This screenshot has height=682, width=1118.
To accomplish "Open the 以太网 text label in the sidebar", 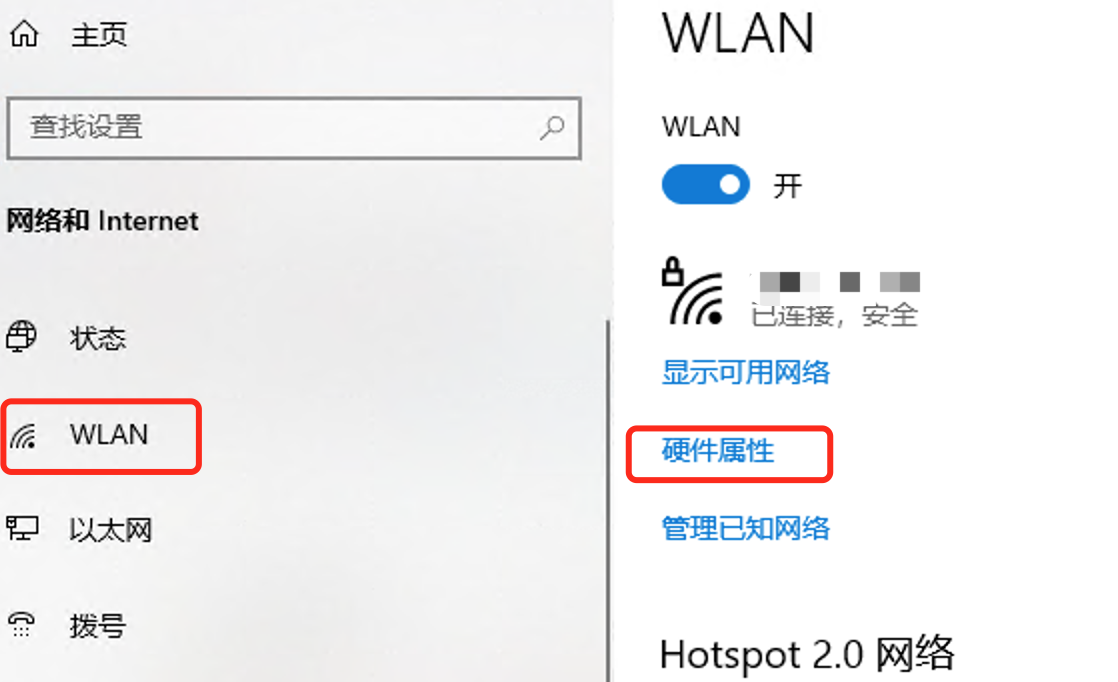I will 111,529.
